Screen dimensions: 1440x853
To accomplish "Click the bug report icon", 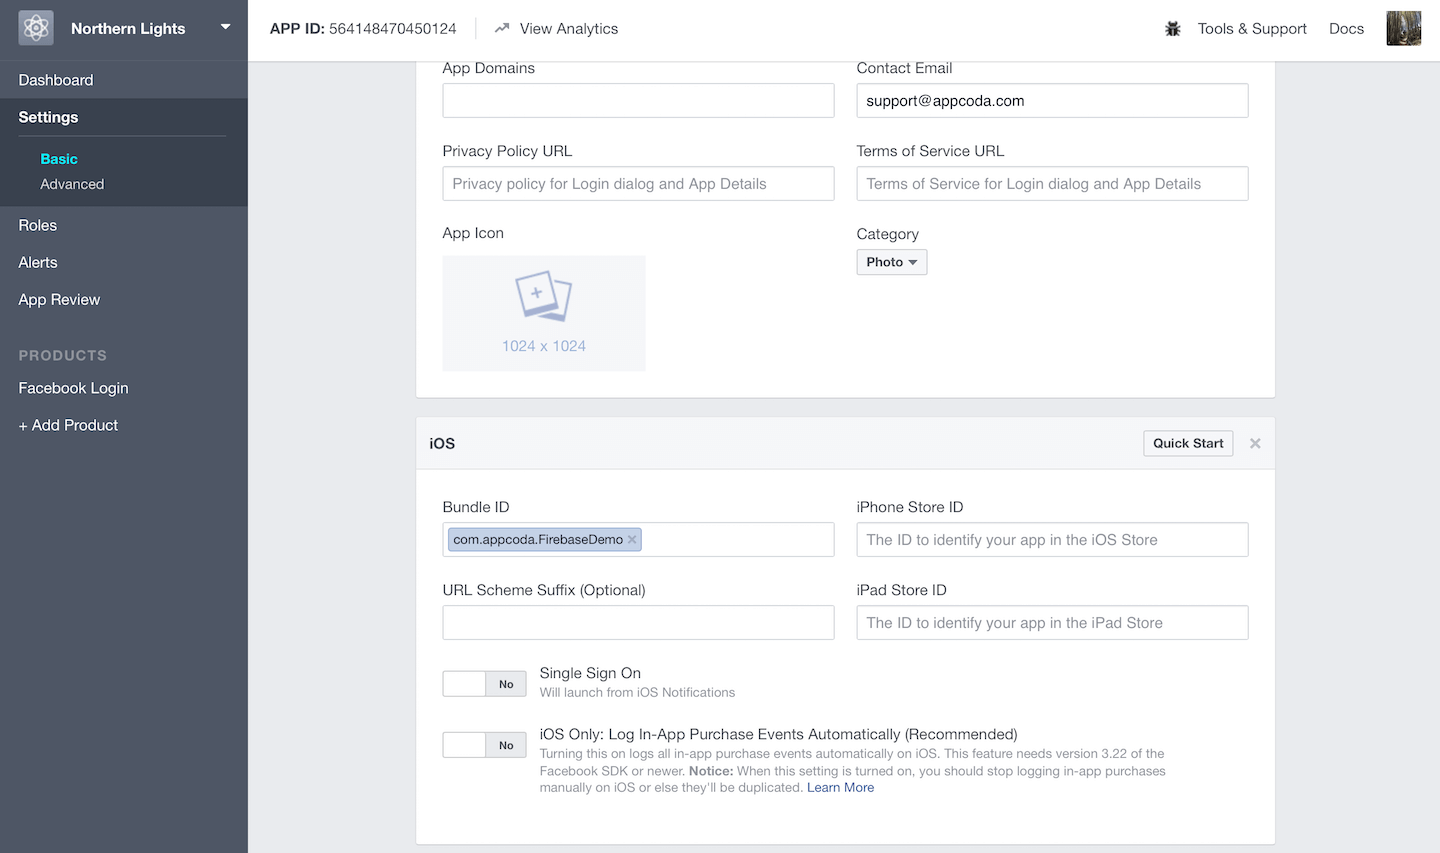I will click(1173, 29).
